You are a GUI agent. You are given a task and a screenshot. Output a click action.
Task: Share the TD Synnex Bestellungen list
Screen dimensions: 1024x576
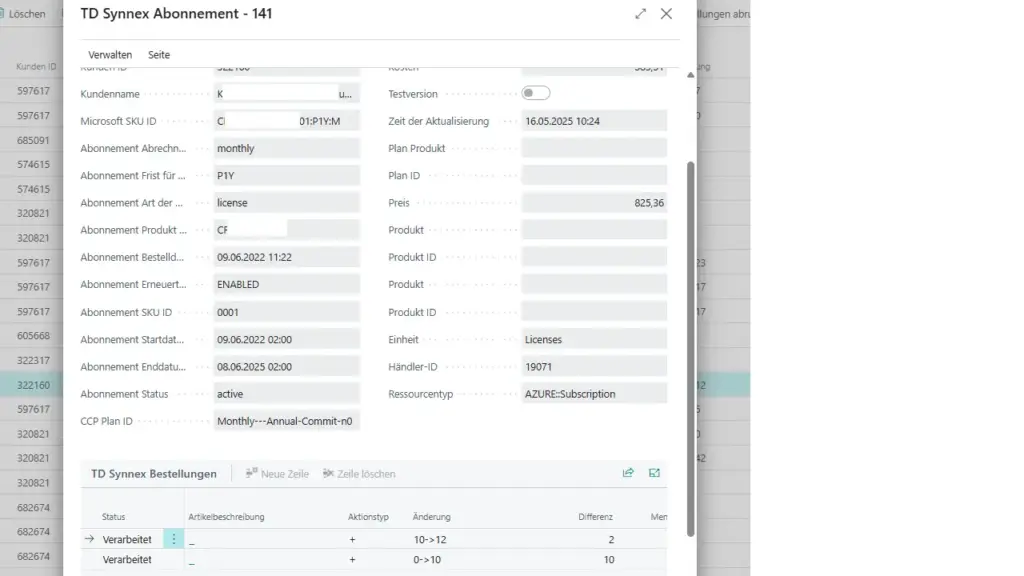(x=628, y=472)
